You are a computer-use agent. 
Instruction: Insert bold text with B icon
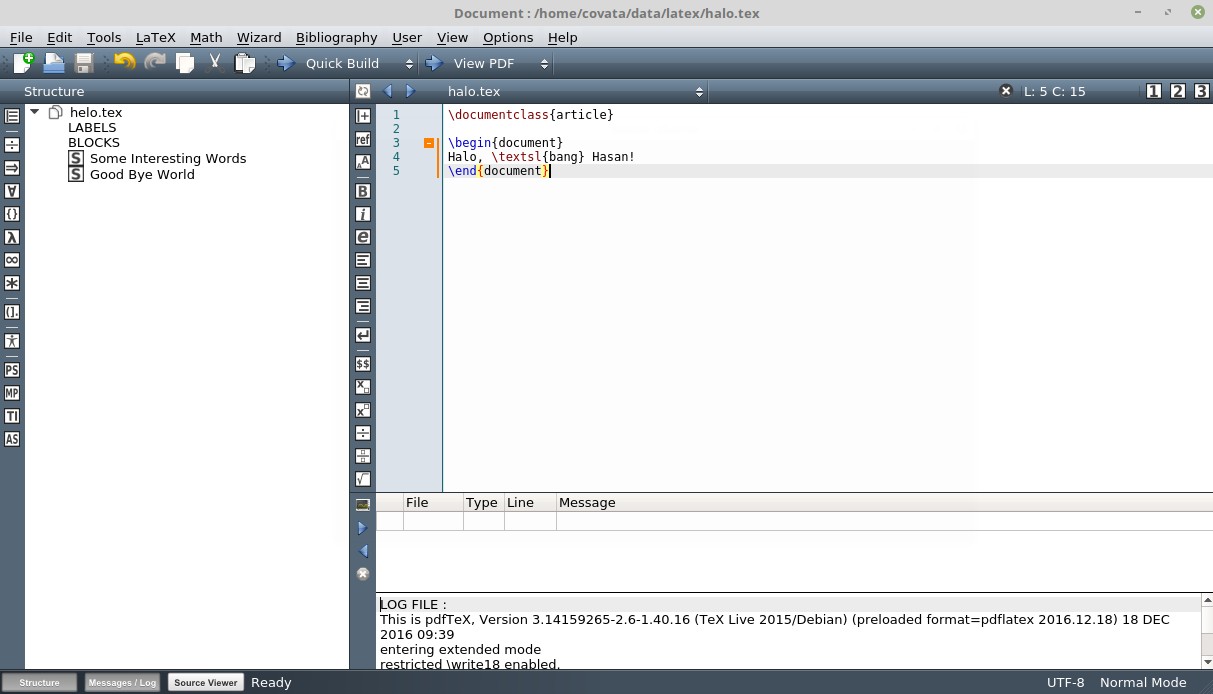[363, 191]
